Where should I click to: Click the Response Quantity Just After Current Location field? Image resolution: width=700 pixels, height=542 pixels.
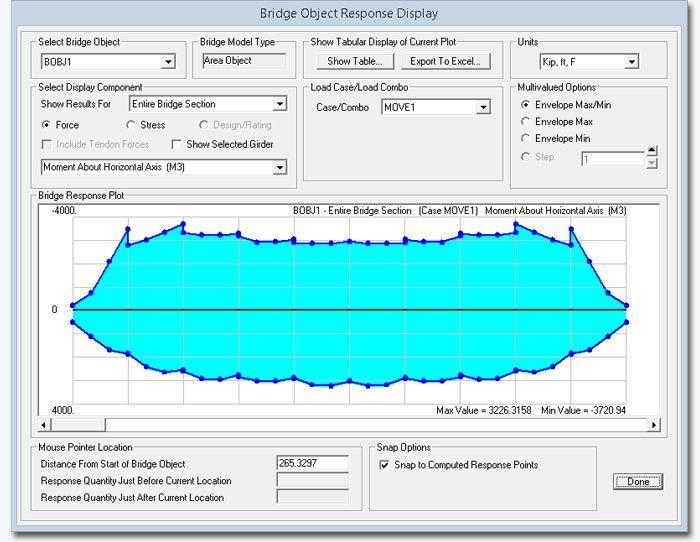coord(312,496)
